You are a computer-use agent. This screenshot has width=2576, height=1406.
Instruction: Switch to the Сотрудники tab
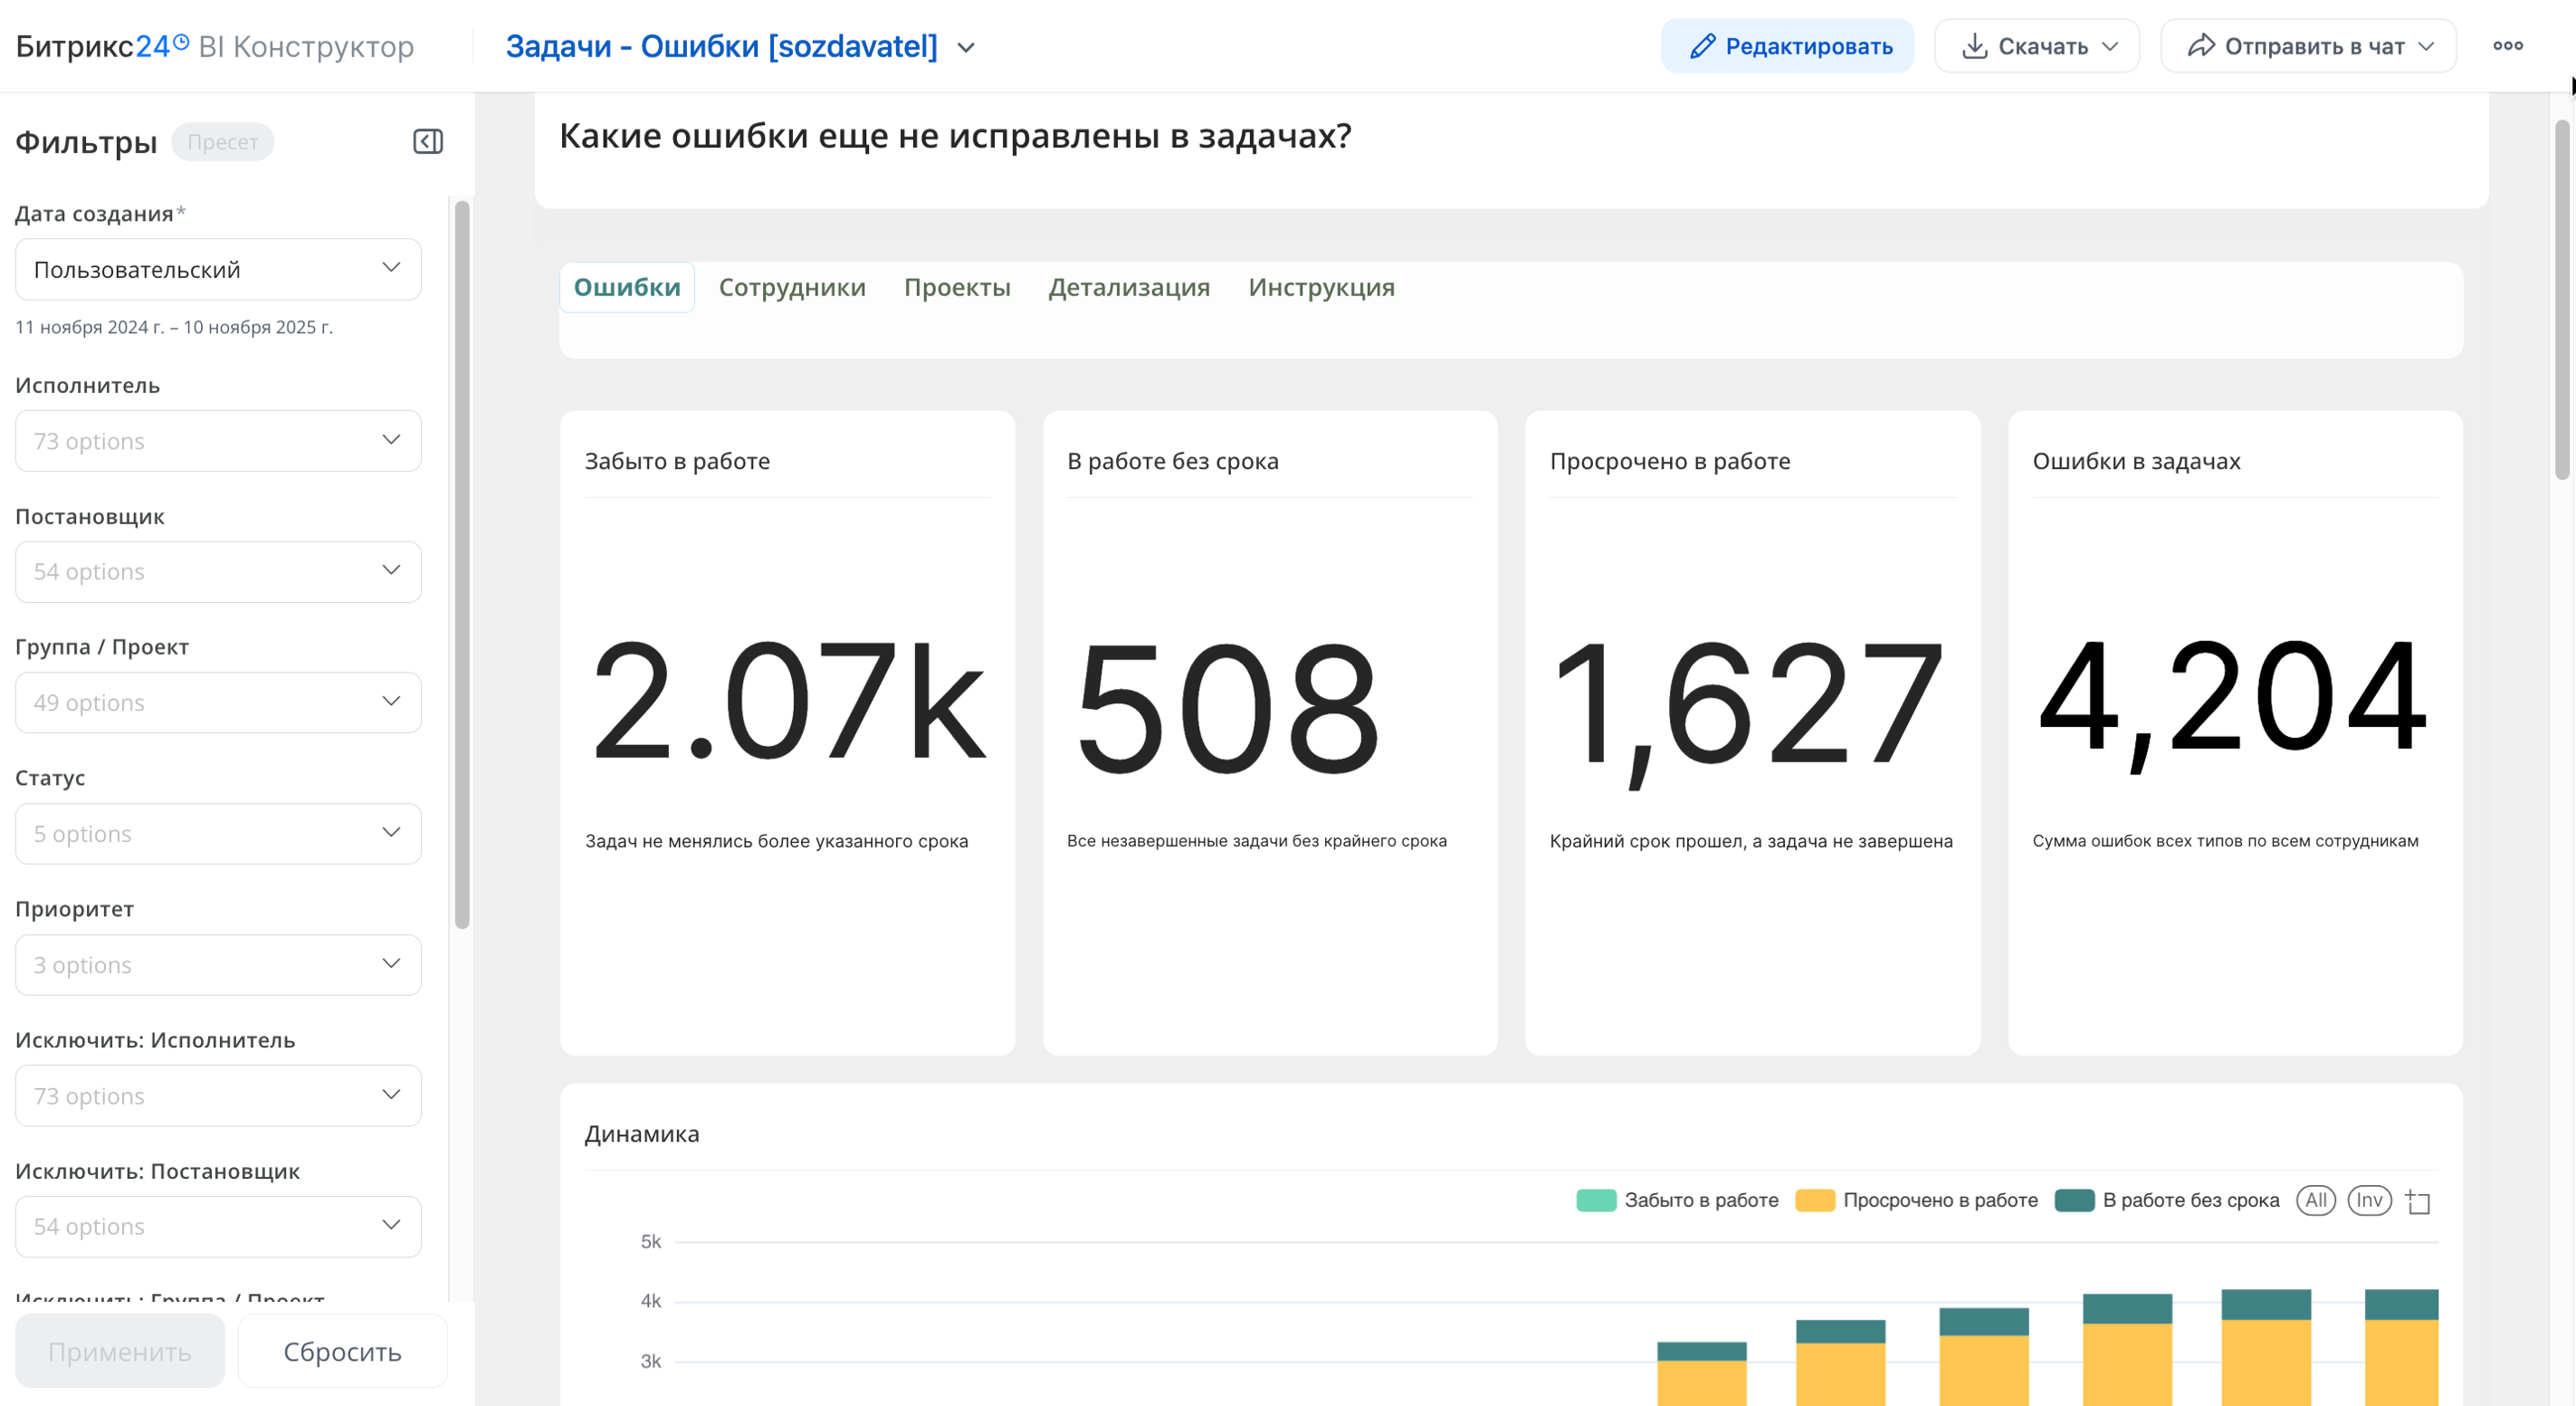(792, 288)
